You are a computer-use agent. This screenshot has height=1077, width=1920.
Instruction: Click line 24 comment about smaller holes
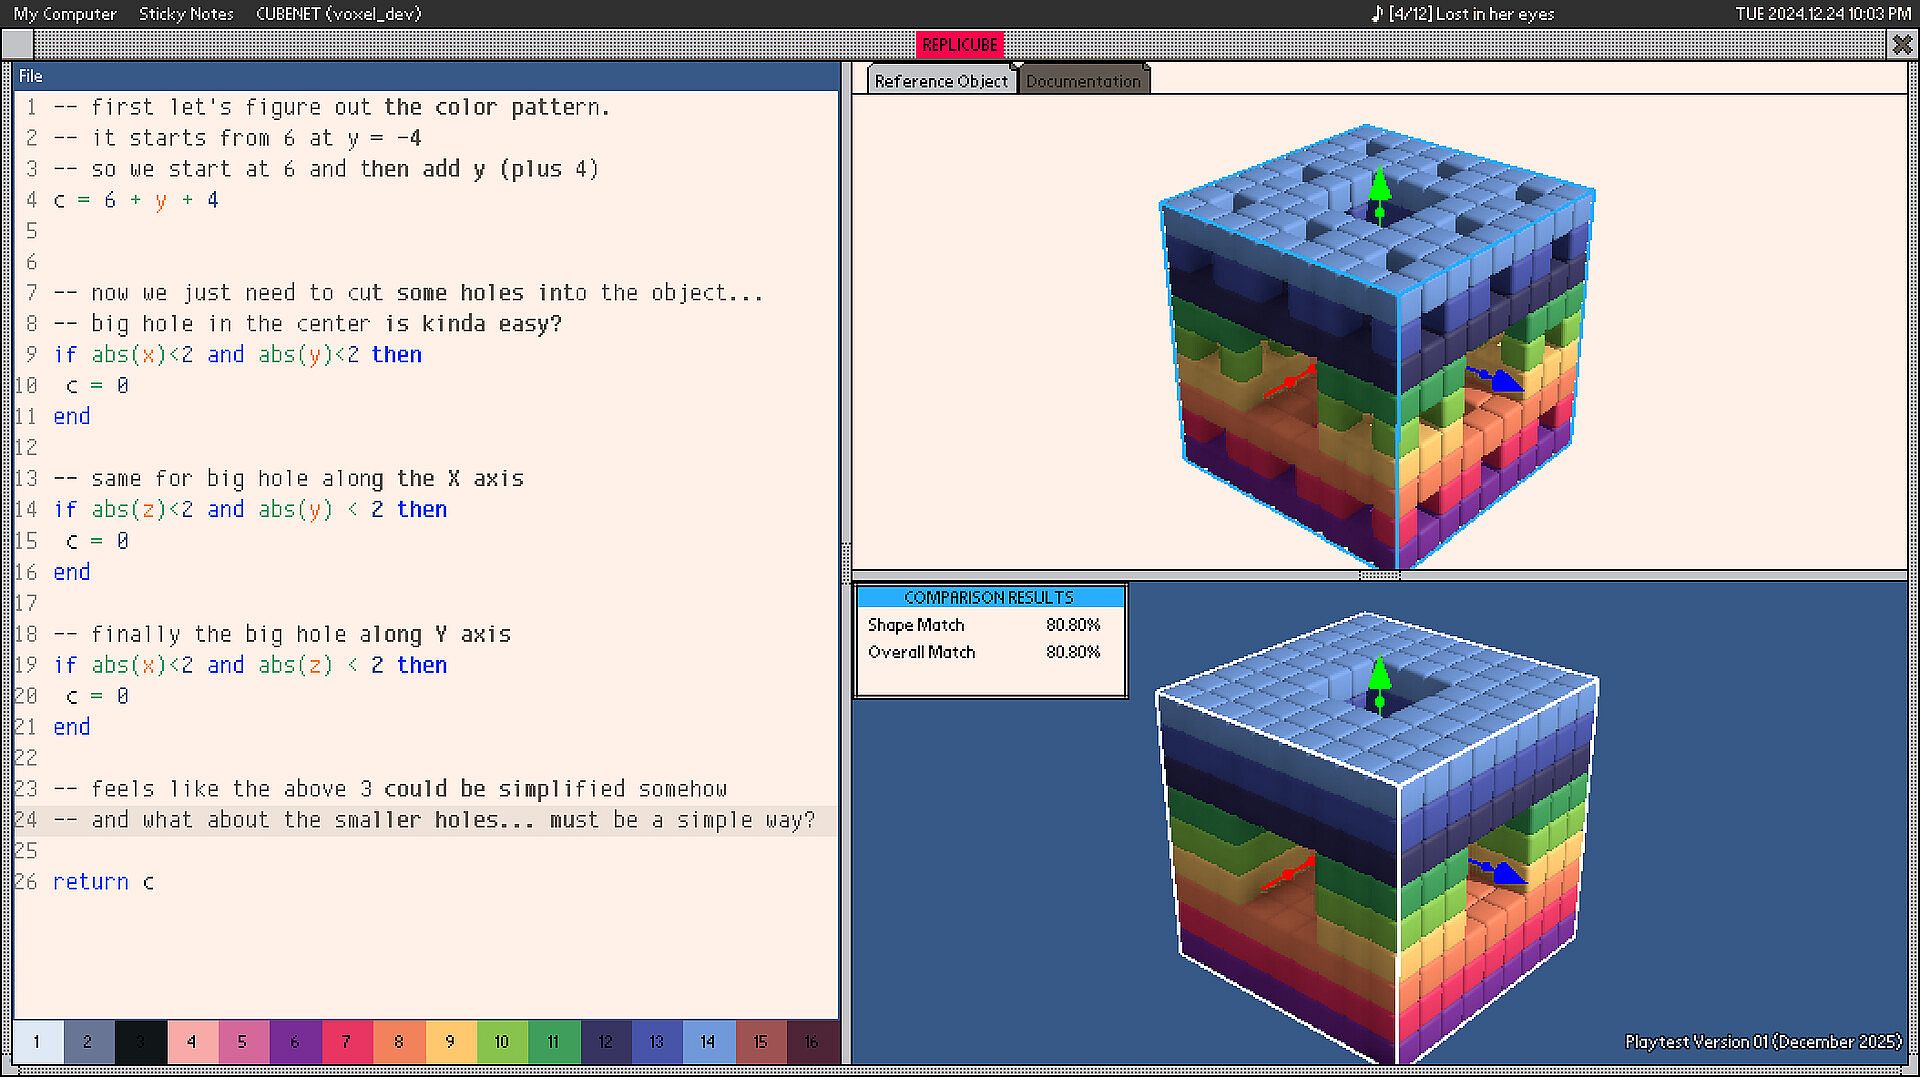434,820
